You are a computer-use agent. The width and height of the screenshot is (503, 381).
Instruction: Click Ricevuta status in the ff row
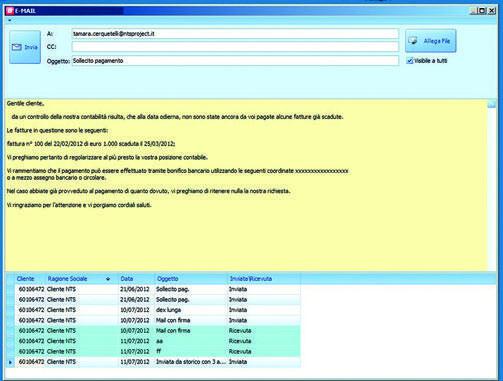[x=240, y=351]
